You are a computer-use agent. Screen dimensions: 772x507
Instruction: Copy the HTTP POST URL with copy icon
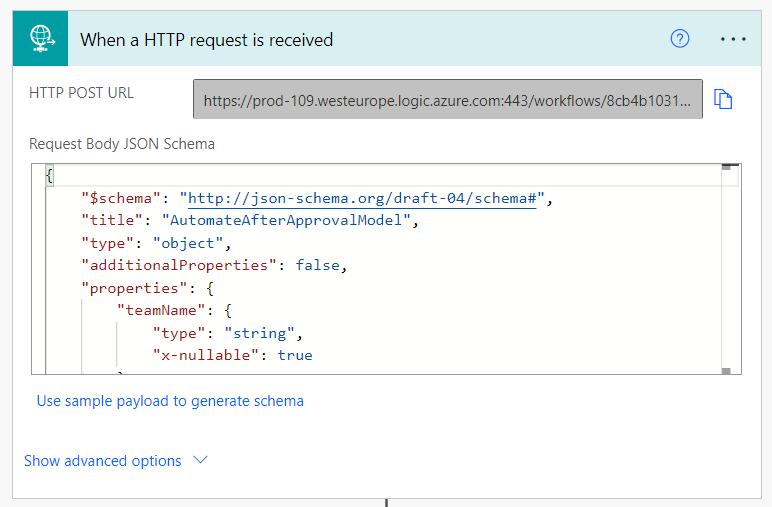[723, 99]
